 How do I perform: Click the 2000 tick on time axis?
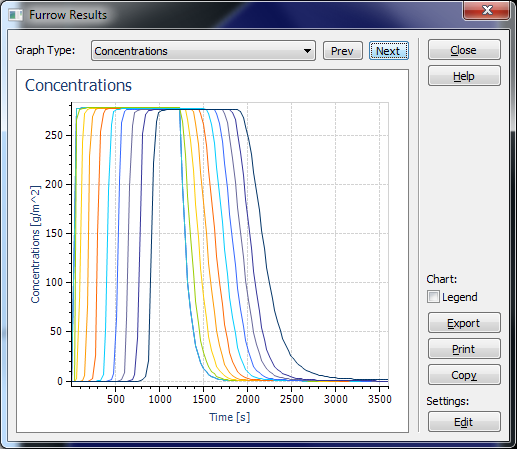(247, 399)
